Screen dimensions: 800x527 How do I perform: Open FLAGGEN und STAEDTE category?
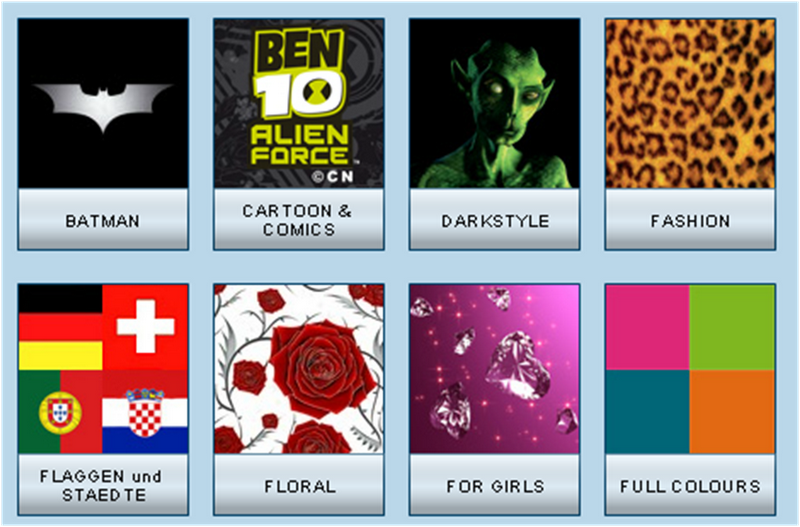pyautogui.click(x=103, y=485)
